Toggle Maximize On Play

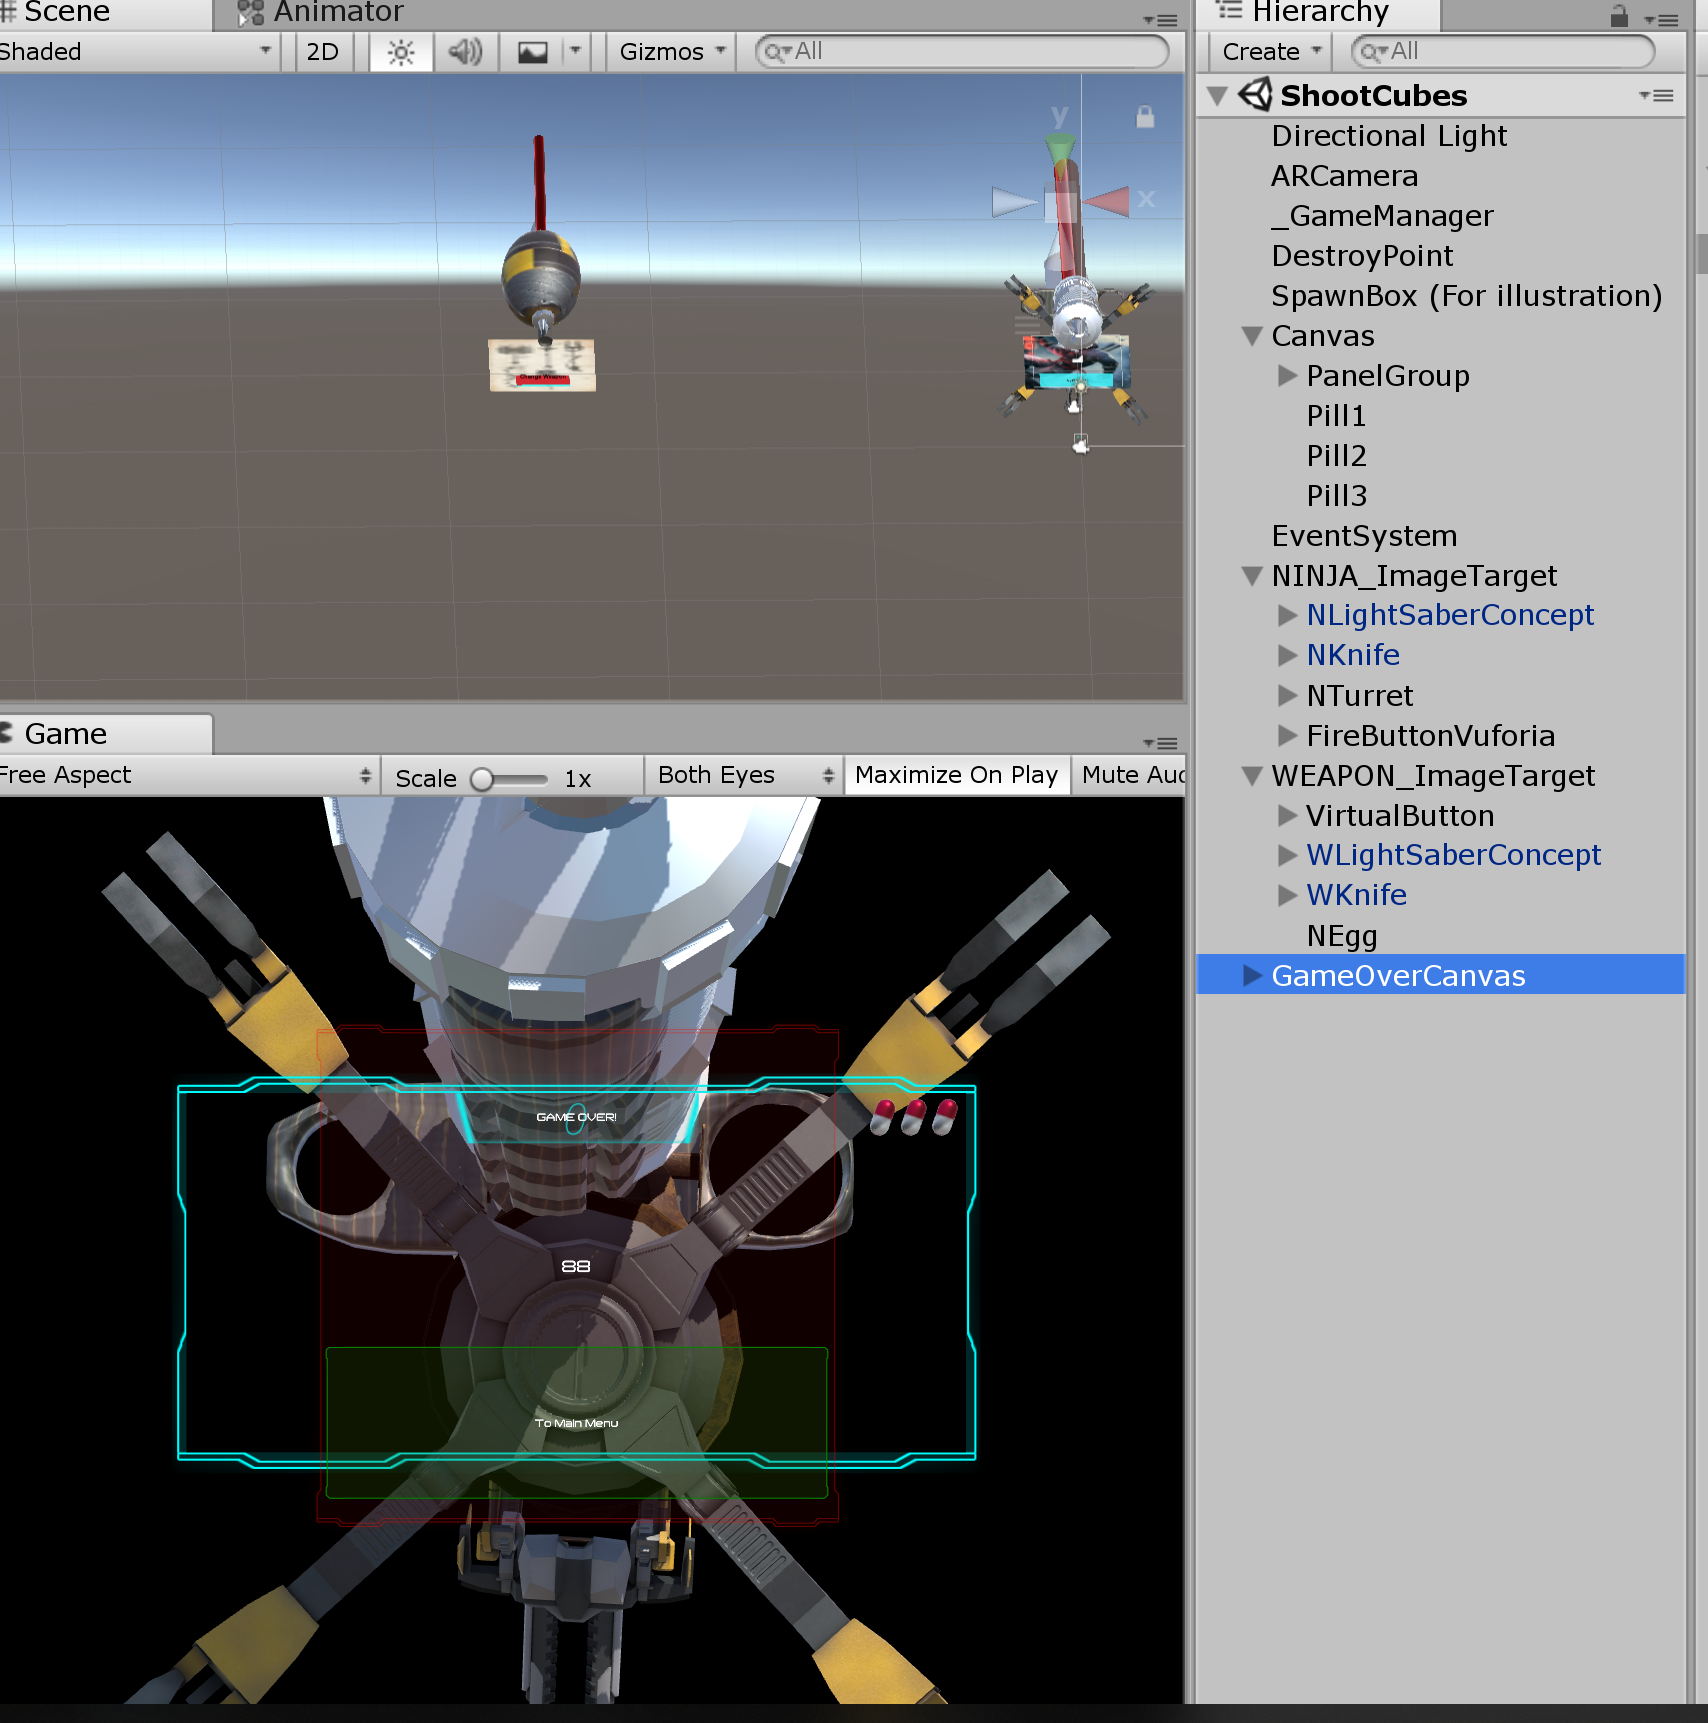tap(956, 775)
